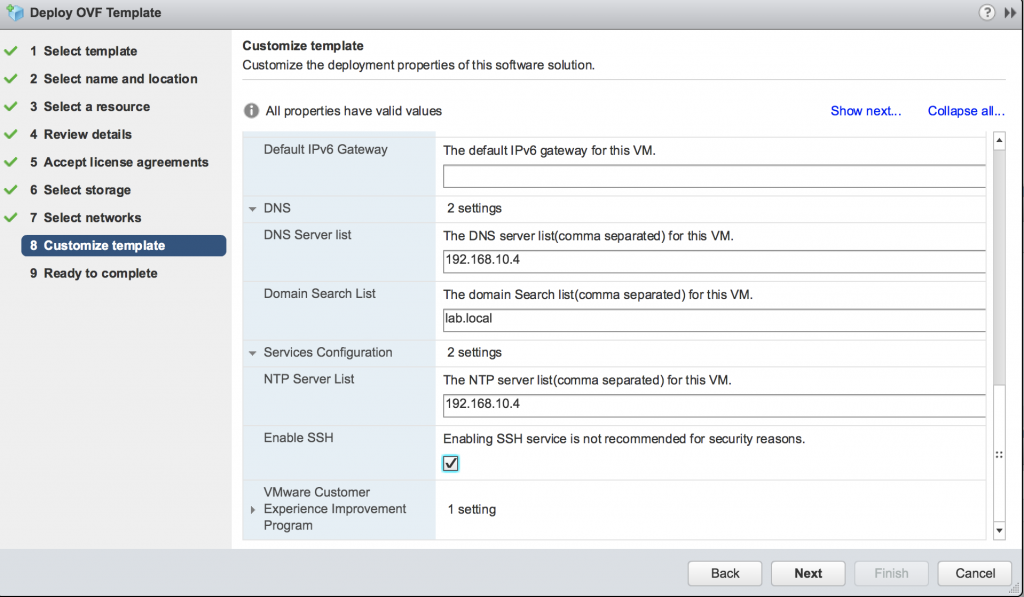
Task: Click the green checkmark next to Select template
Action: click(x=11, y=51)
